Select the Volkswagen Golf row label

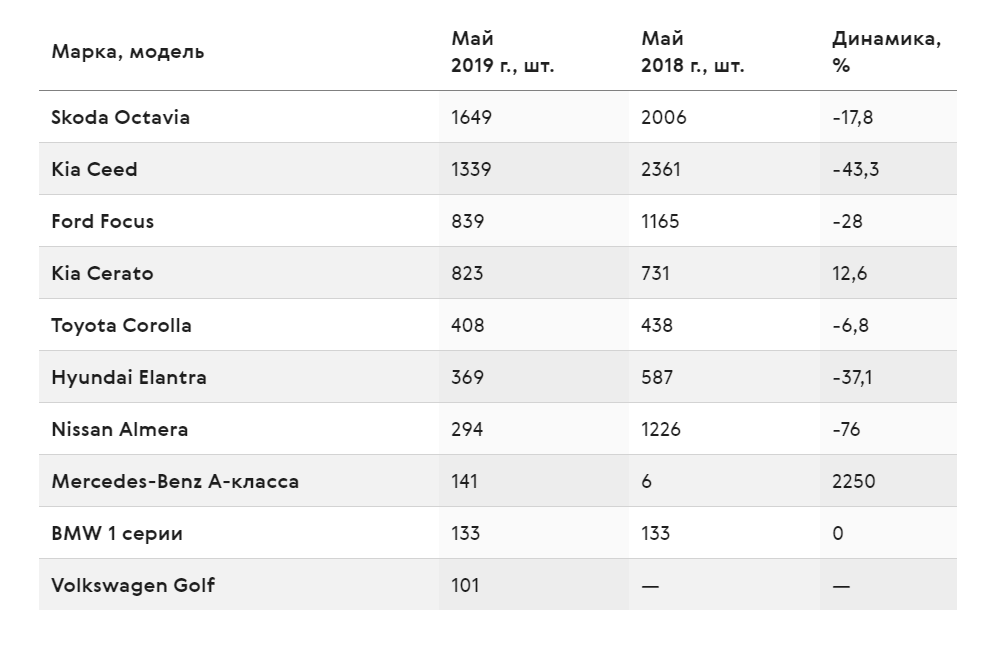[x=133, y=585]
